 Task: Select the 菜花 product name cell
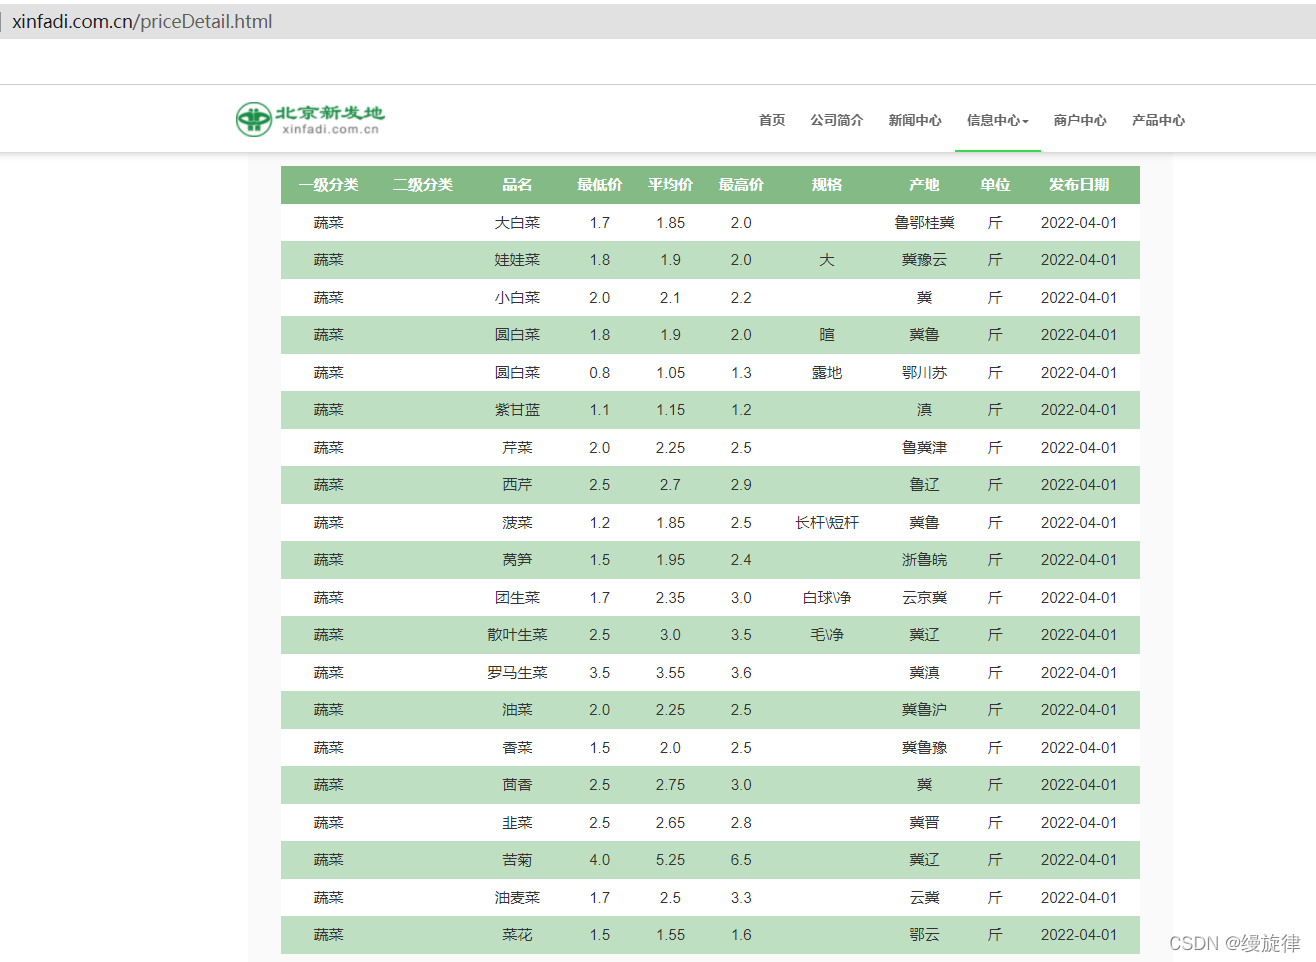(x=517, y=935)
